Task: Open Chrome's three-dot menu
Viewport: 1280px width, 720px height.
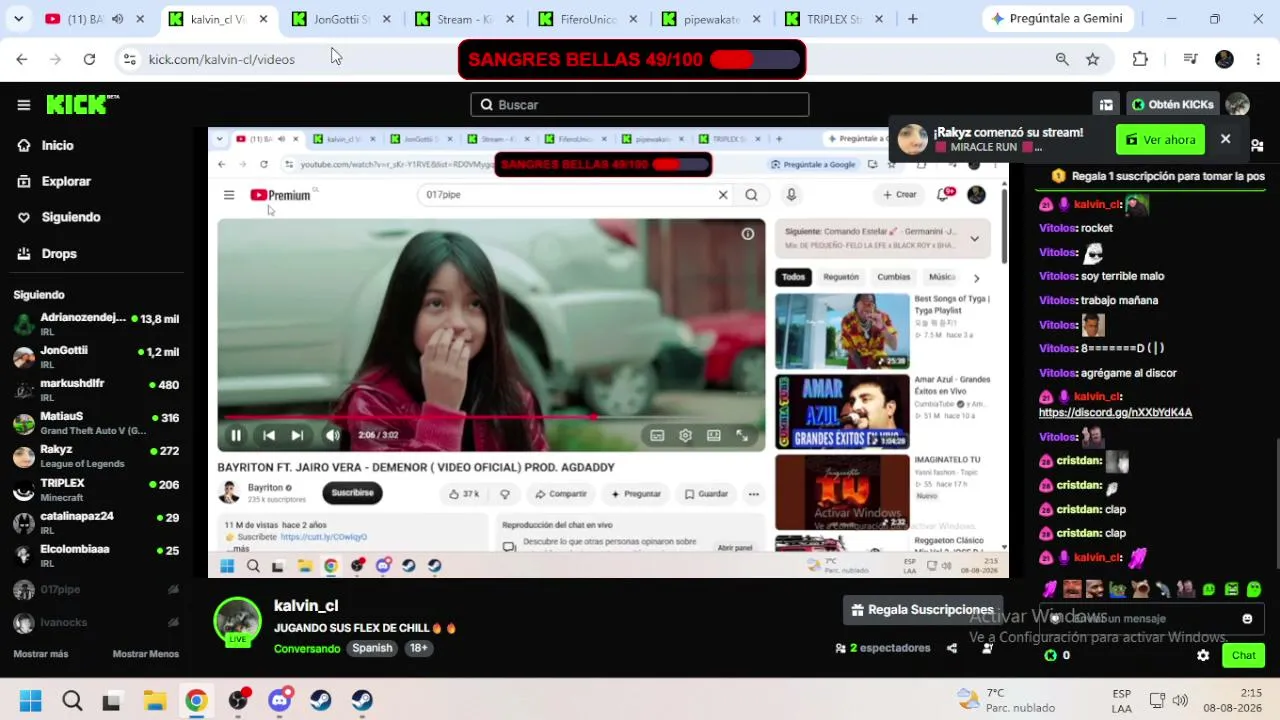Action: click(x=1258, y=59)
